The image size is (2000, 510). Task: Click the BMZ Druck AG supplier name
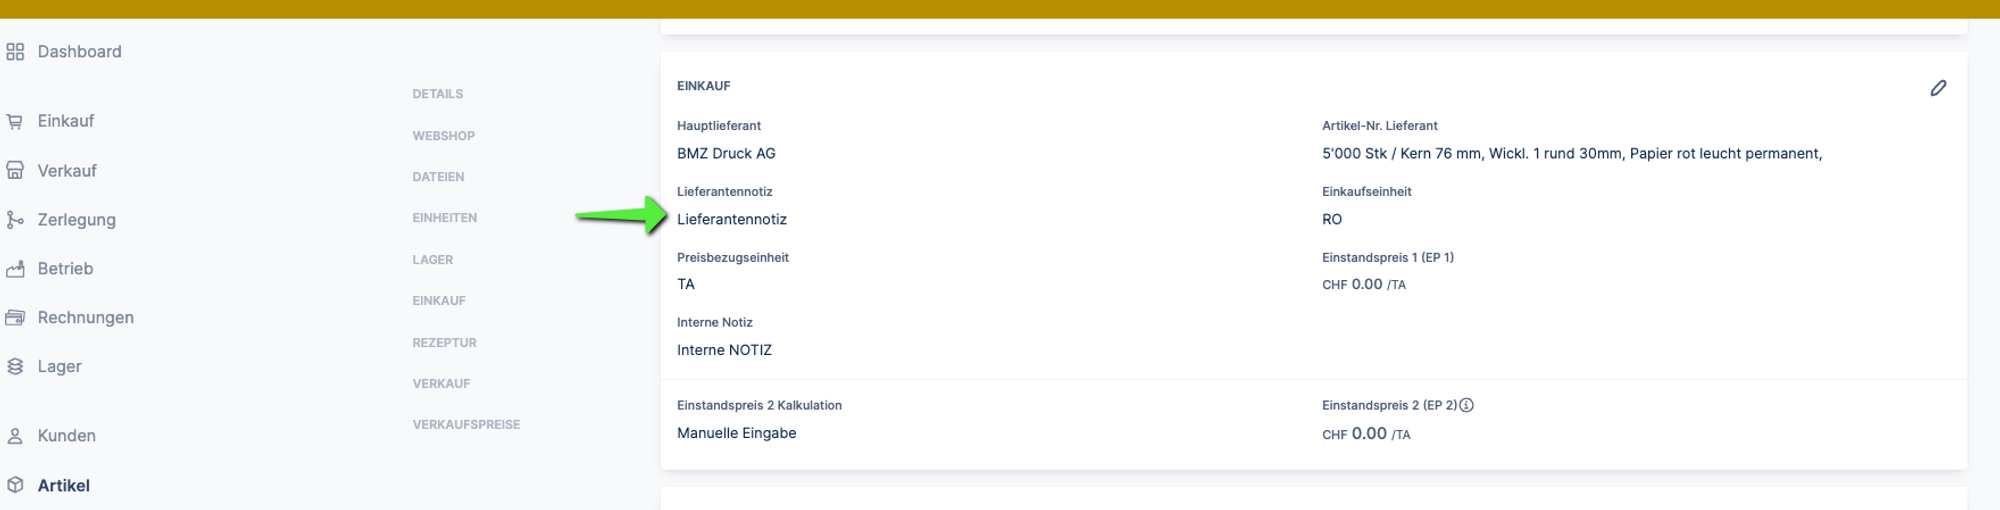tap(726, 154)
